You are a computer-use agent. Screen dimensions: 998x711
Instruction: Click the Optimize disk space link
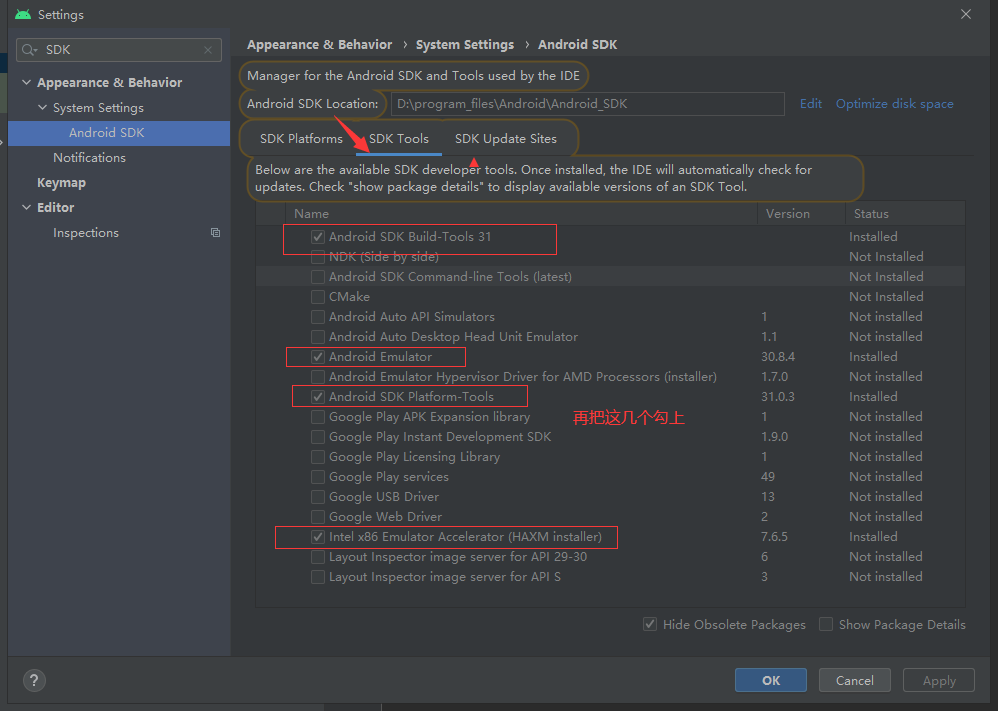[894, 104]
